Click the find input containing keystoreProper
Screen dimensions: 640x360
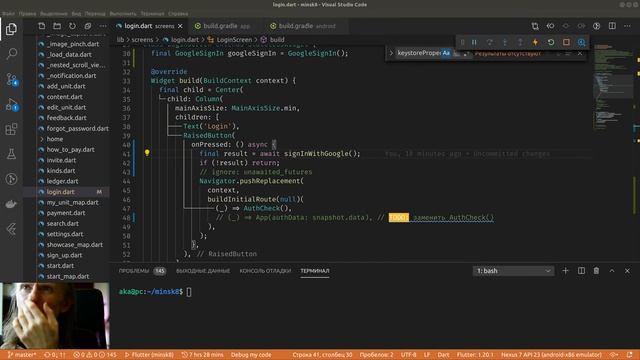(419, 53)
